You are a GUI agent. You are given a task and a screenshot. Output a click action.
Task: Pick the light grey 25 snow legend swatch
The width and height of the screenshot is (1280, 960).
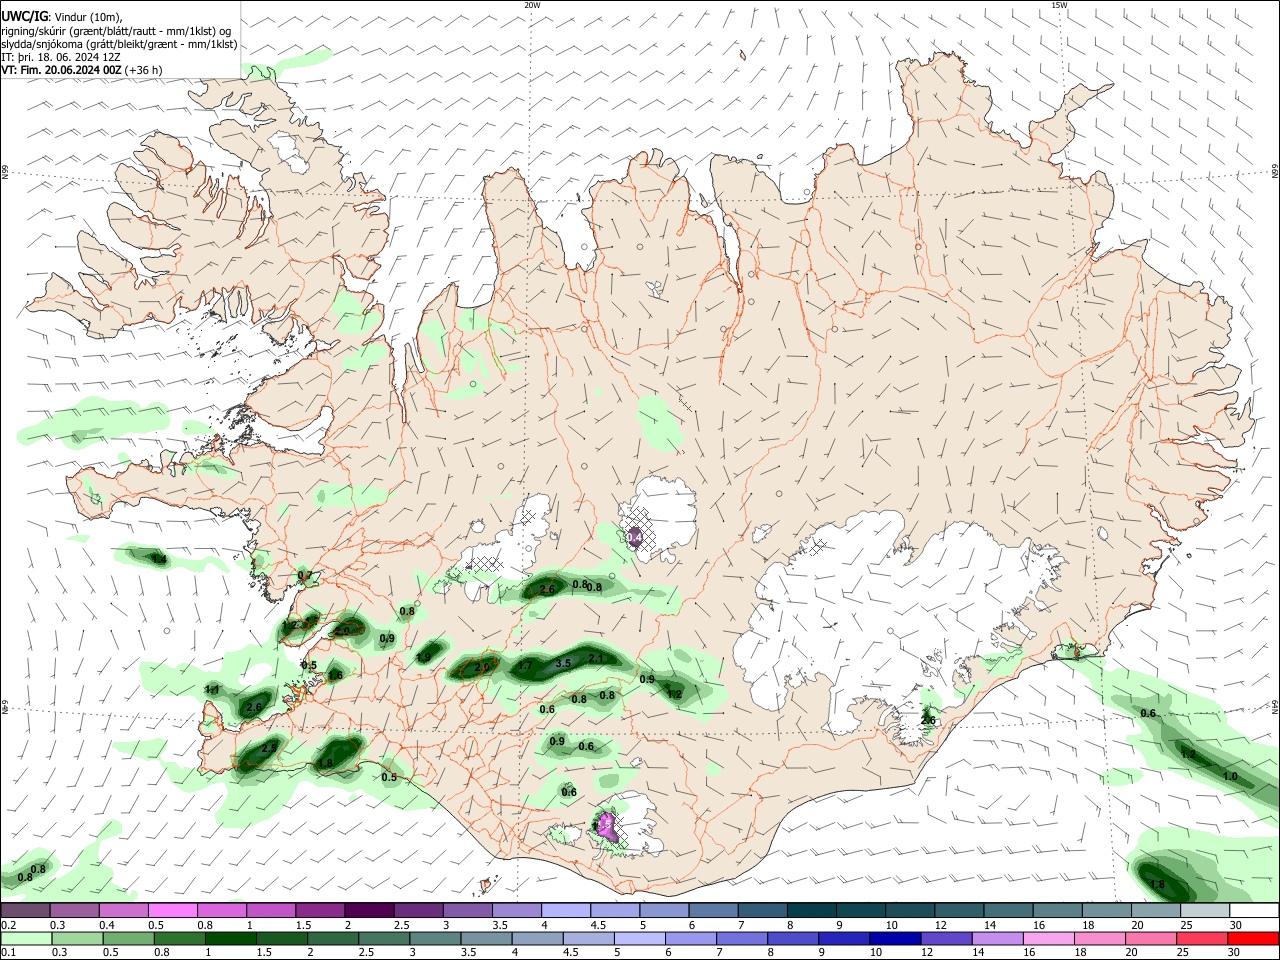tap(1204, 910)
